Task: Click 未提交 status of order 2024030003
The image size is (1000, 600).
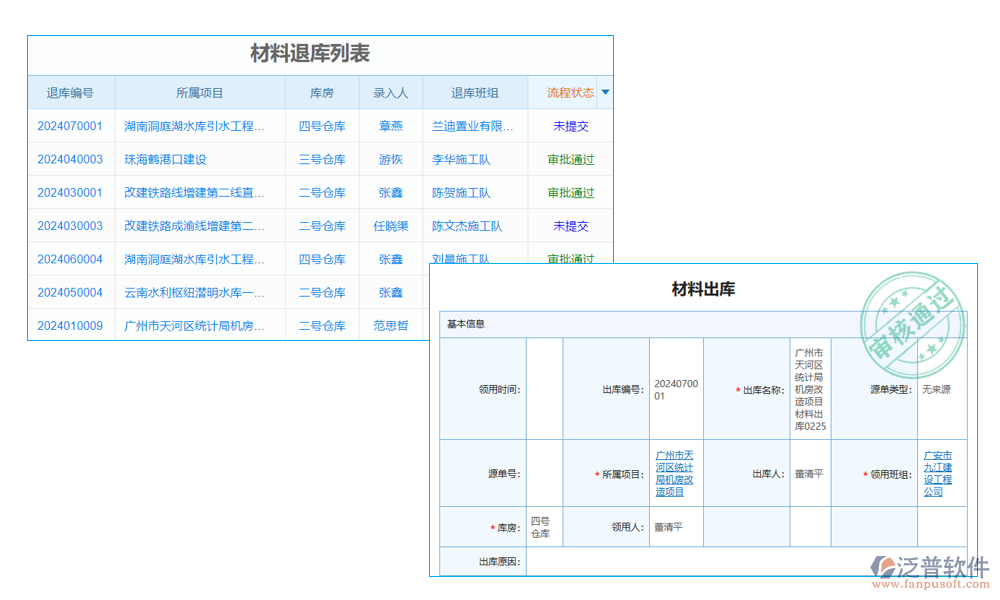Action: 570,226
